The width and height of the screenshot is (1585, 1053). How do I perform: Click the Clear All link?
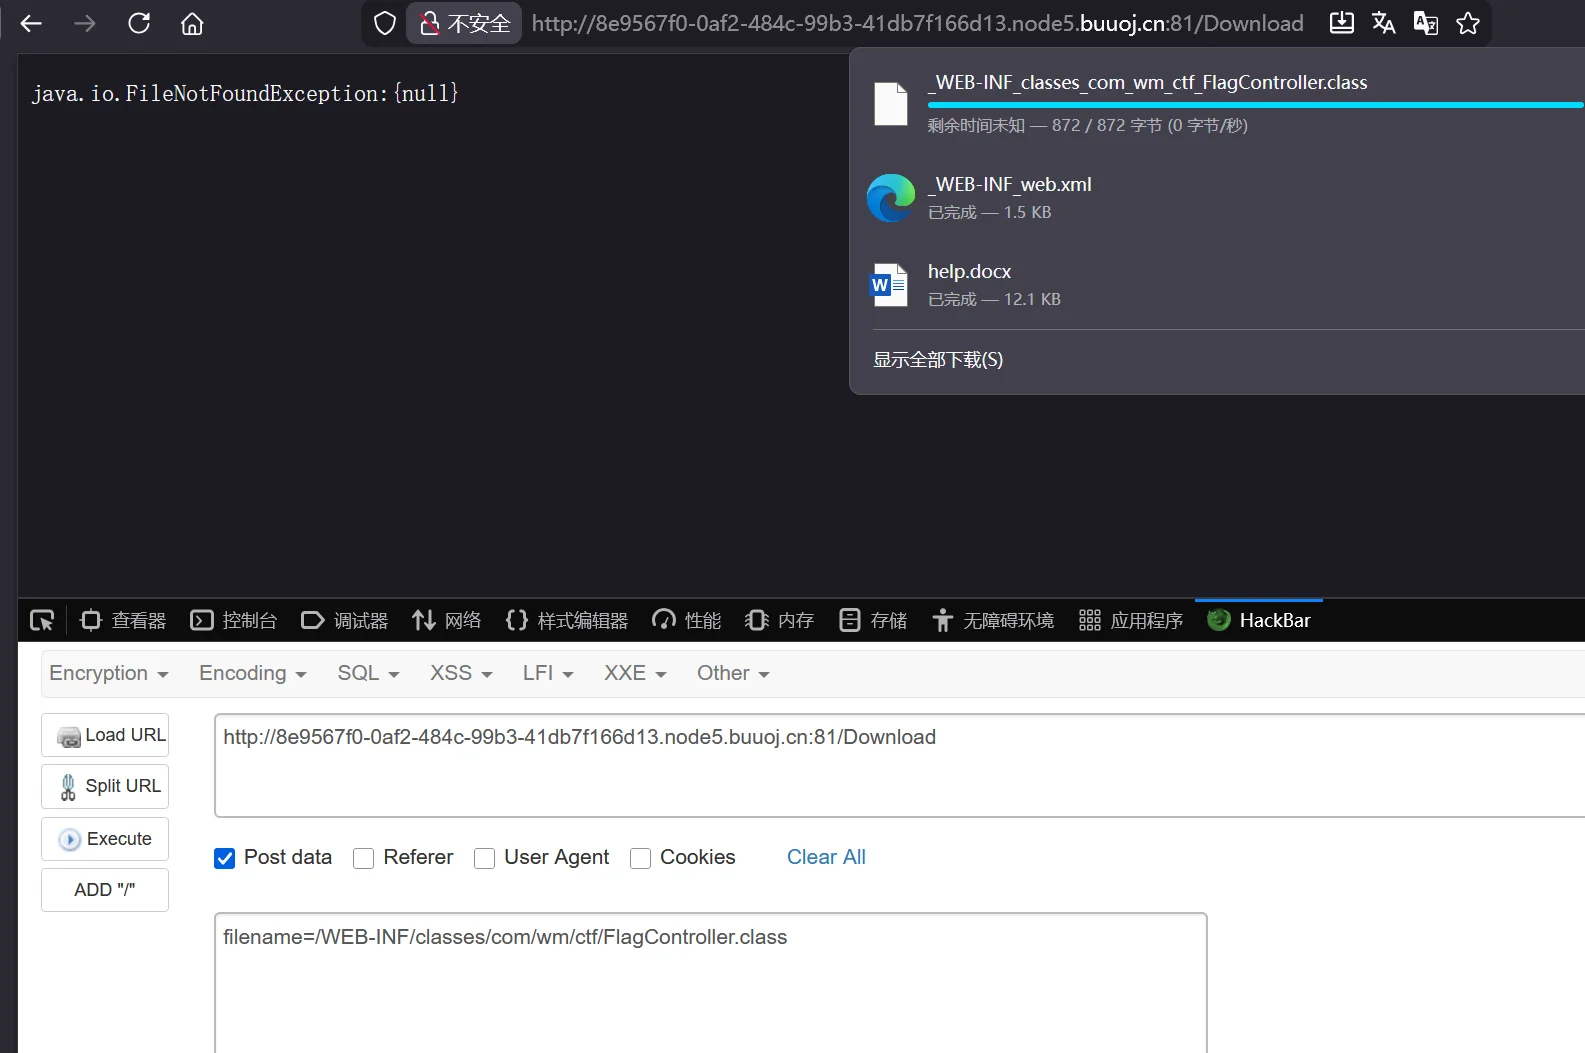826,857
